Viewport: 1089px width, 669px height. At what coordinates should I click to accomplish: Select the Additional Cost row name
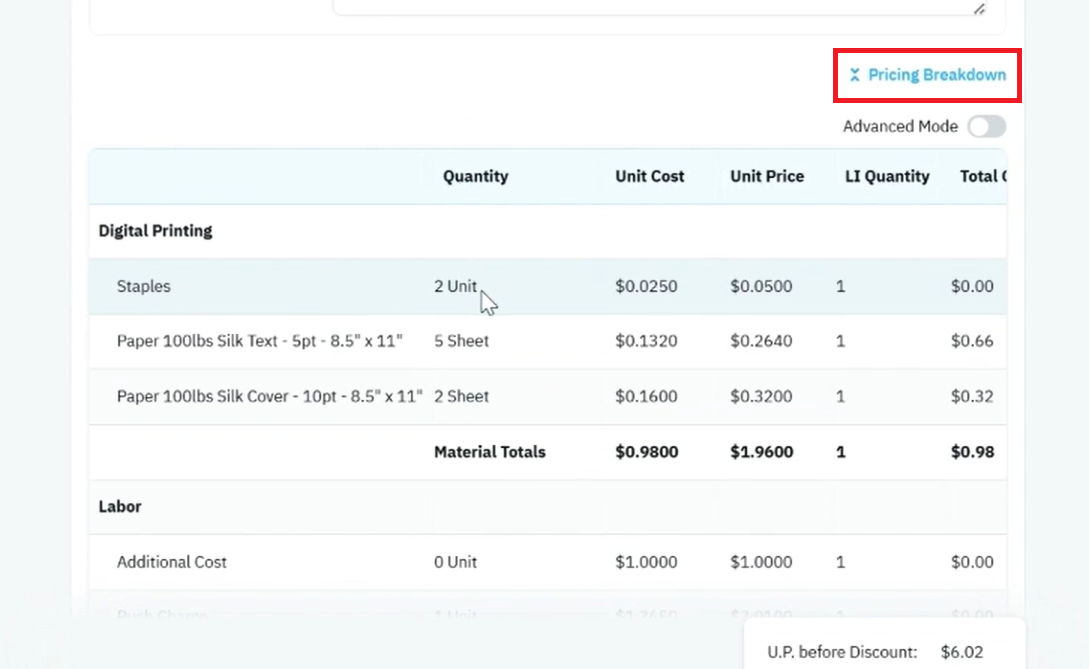tap(172, 562)
